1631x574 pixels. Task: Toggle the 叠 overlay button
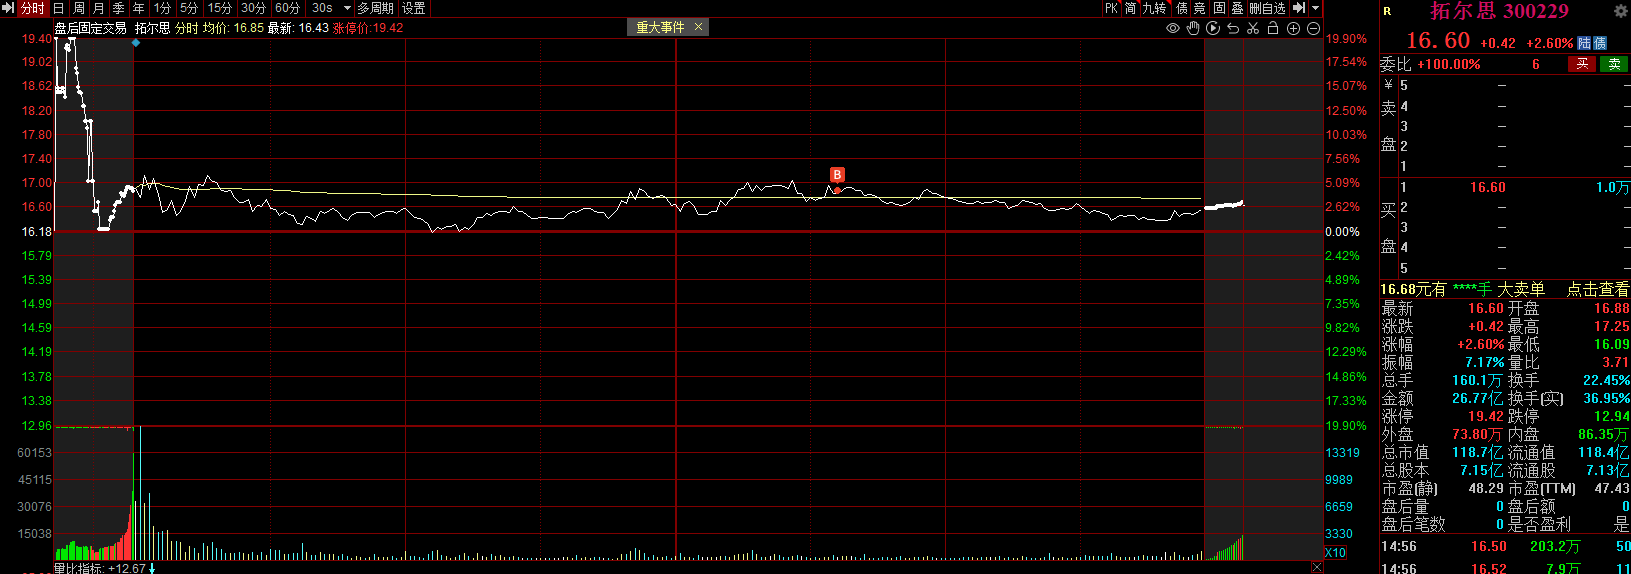click(x=1237, y=8)
